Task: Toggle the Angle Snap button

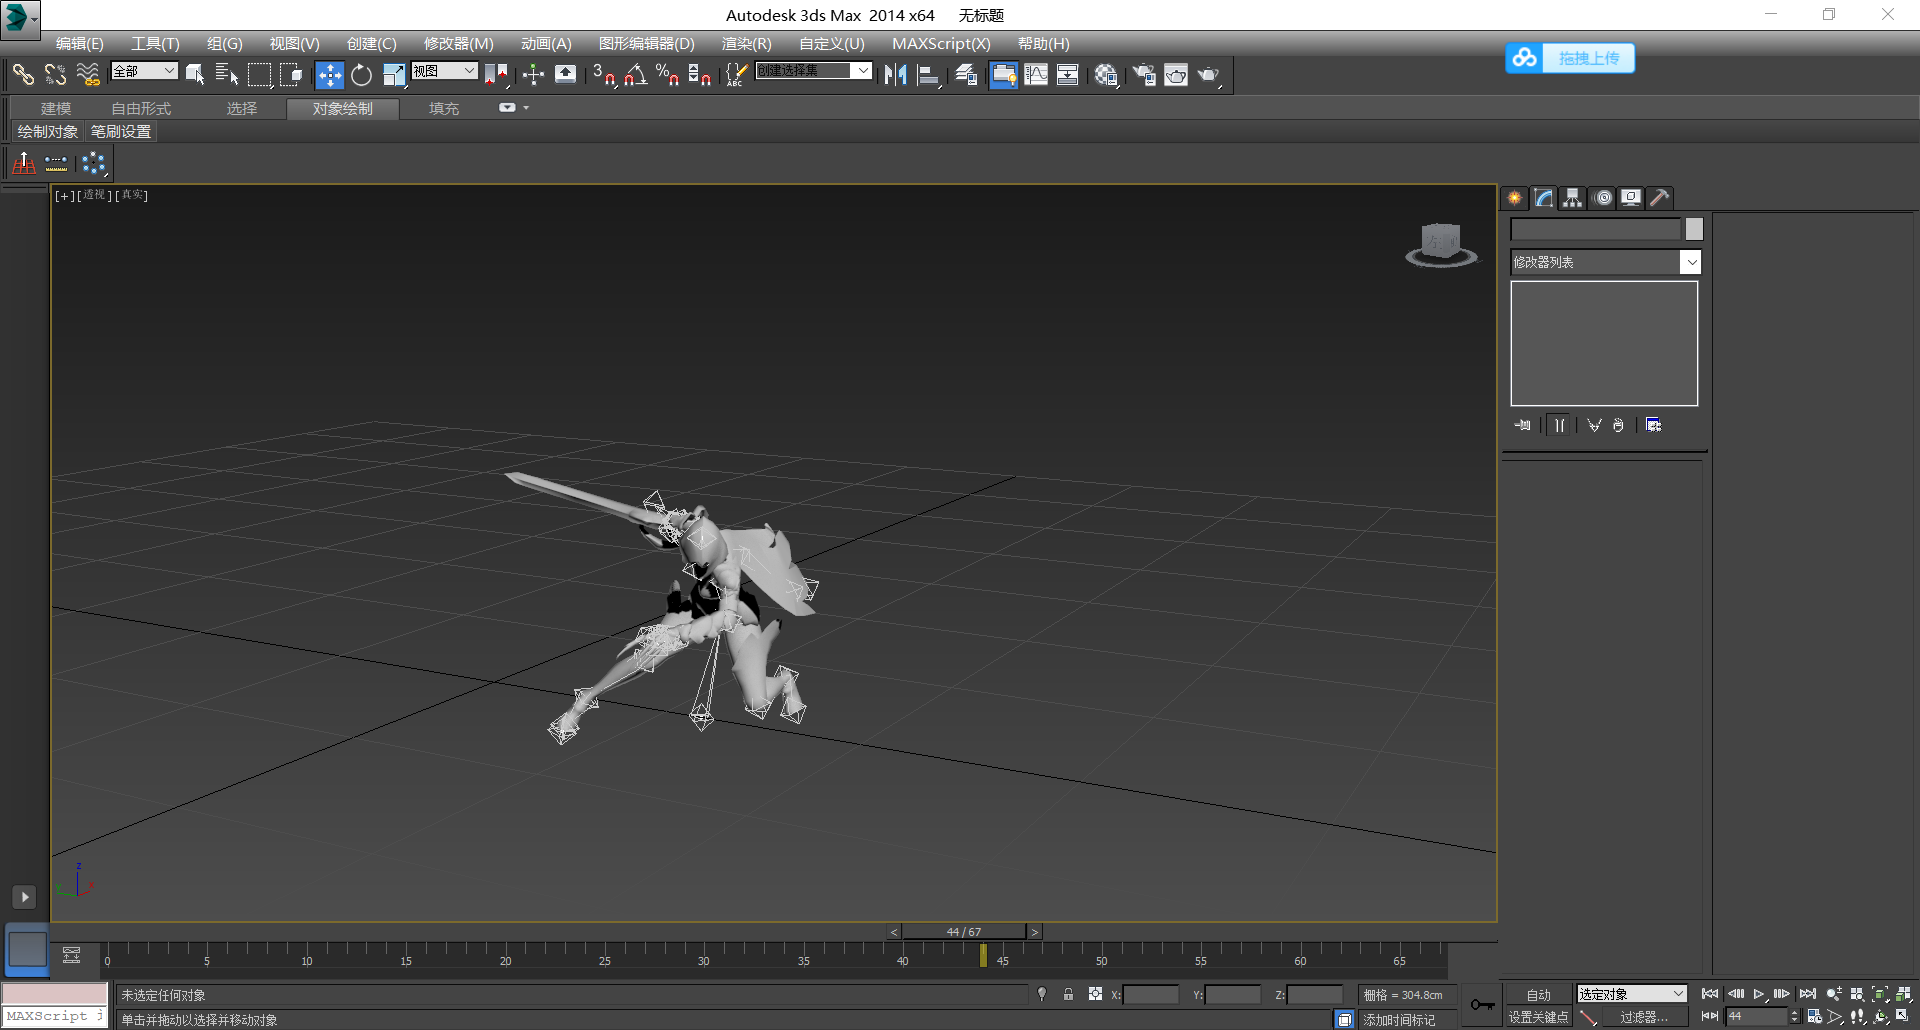Action: pos(635,75)
